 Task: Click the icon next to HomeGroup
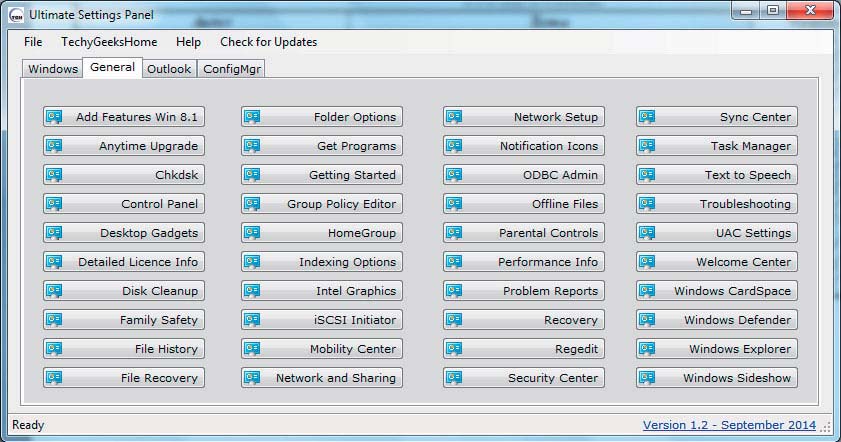pos(252,232)
